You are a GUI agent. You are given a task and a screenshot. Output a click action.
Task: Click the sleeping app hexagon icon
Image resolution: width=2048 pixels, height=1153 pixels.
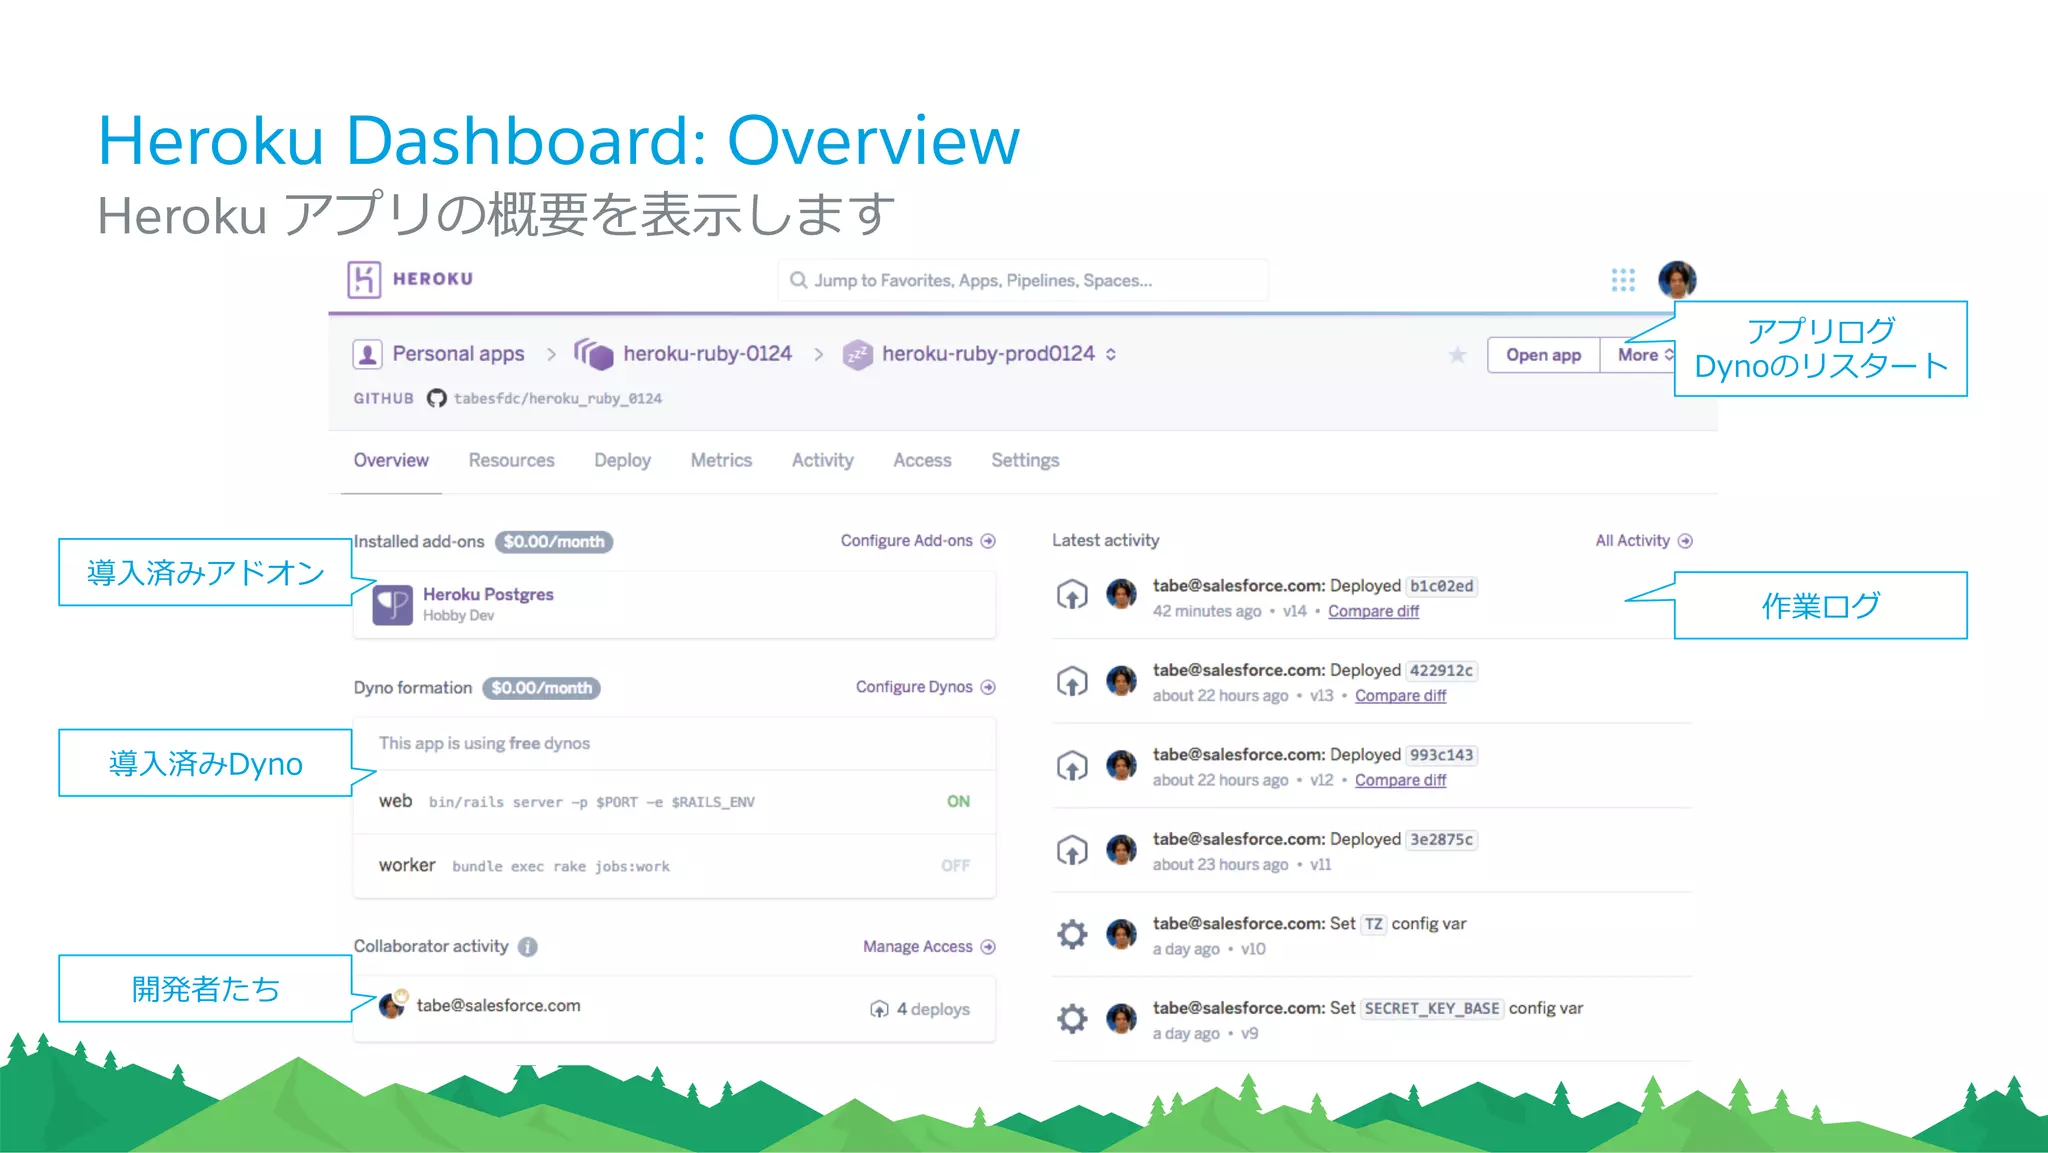(x=857, y=354)
